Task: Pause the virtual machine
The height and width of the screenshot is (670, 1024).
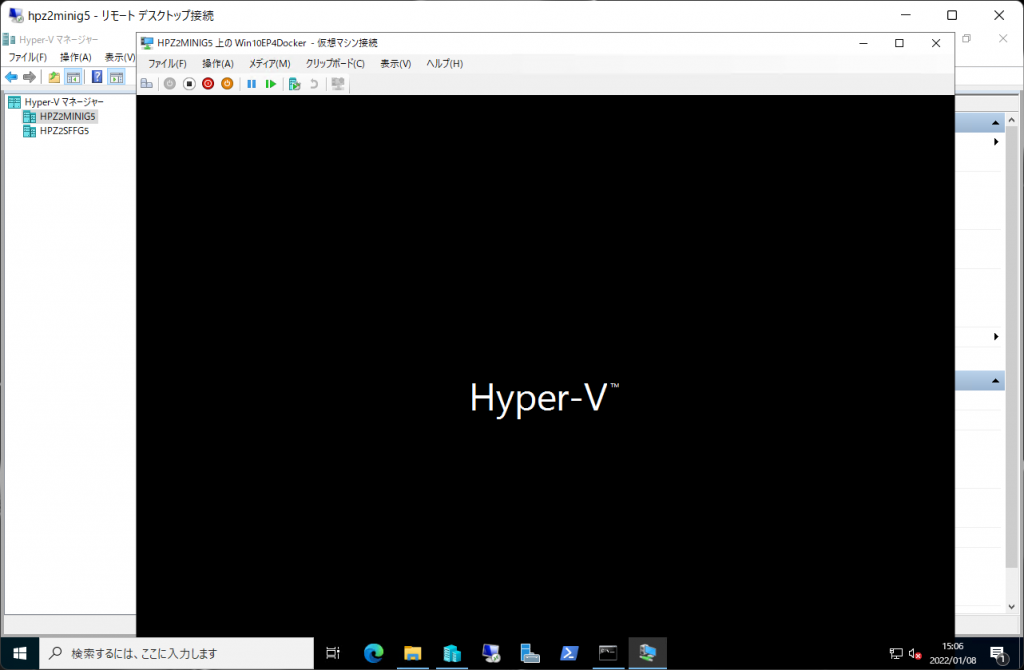Action: pos(251,84)
